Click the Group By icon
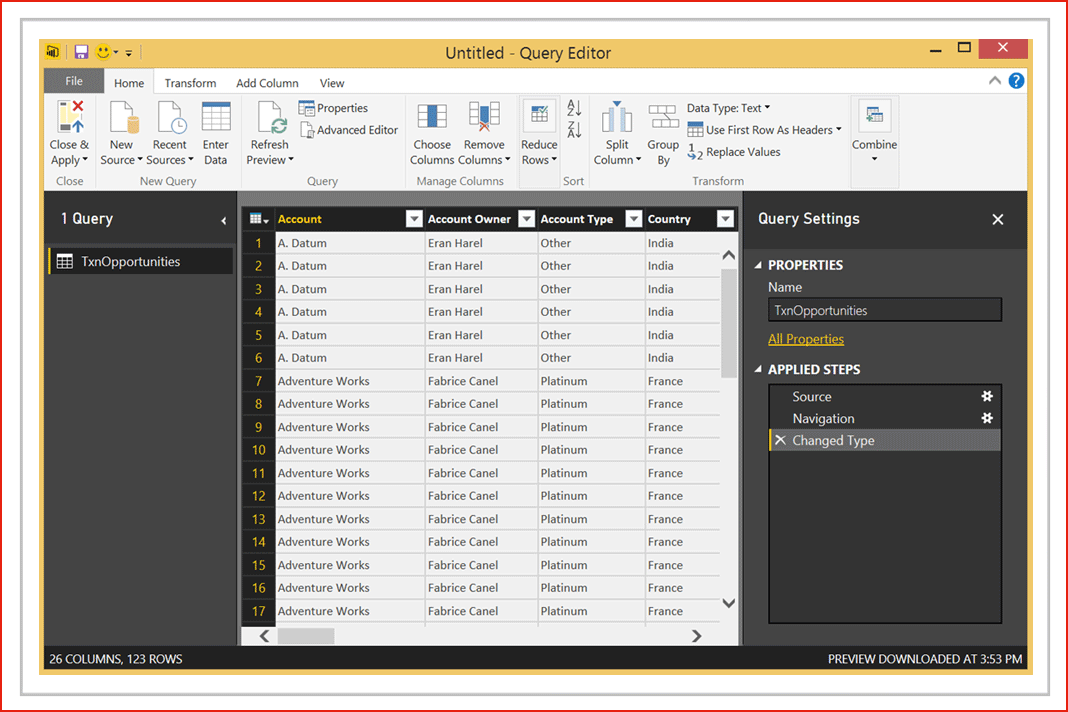 pos(663,118)
